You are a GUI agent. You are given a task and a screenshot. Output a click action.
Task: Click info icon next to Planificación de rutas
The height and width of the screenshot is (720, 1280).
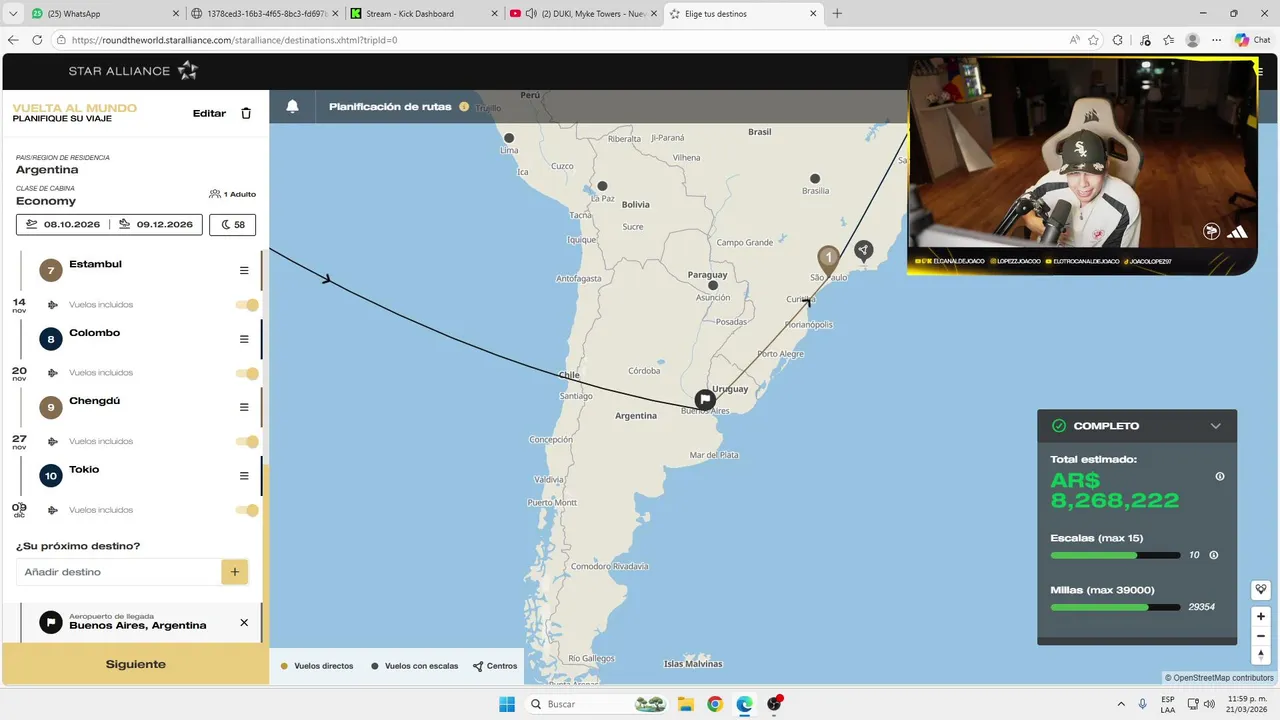click(464, 107)
